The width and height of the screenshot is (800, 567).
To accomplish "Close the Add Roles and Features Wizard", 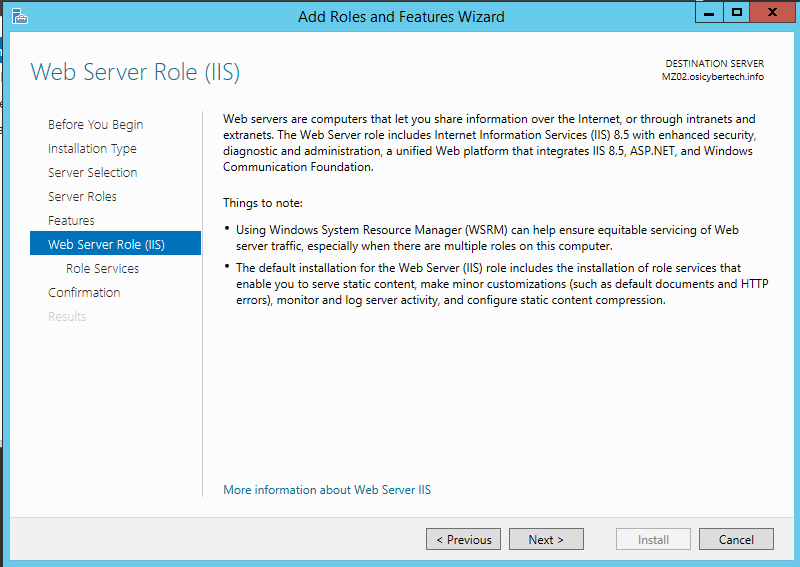I will pyautogui.click(x=772, y=13).
